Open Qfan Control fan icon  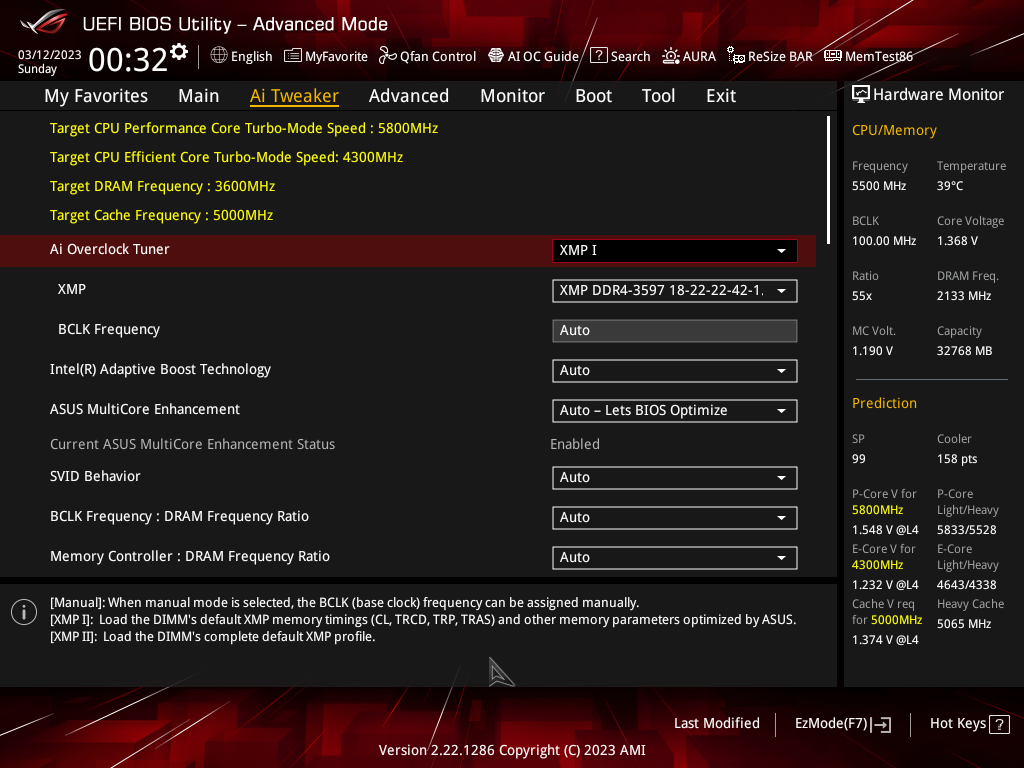click(387, 56)
